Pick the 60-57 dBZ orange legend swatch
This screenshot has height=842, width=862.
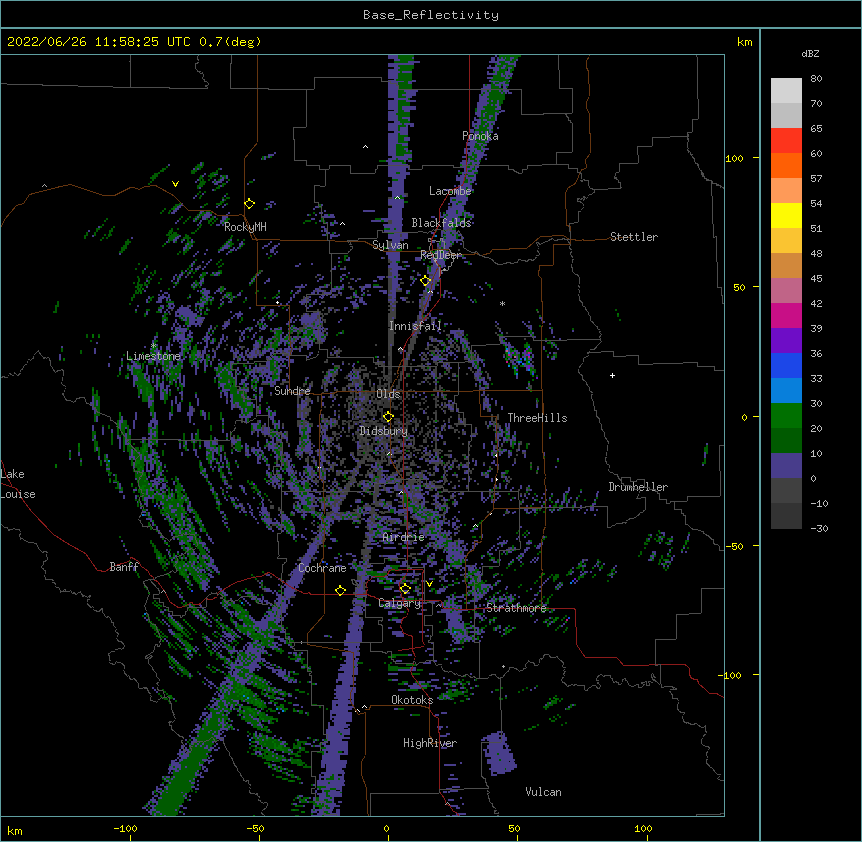coord(786,165)
